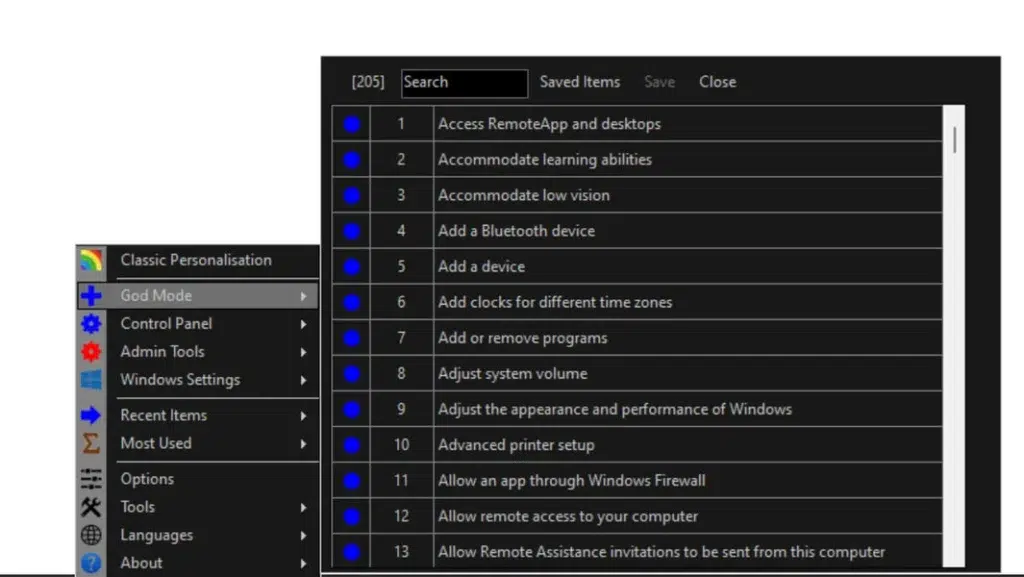The width and height of the screenshot is (1024, 577).
Task: Expand the Recent Items submenu arrow
Action: (304, 415)
